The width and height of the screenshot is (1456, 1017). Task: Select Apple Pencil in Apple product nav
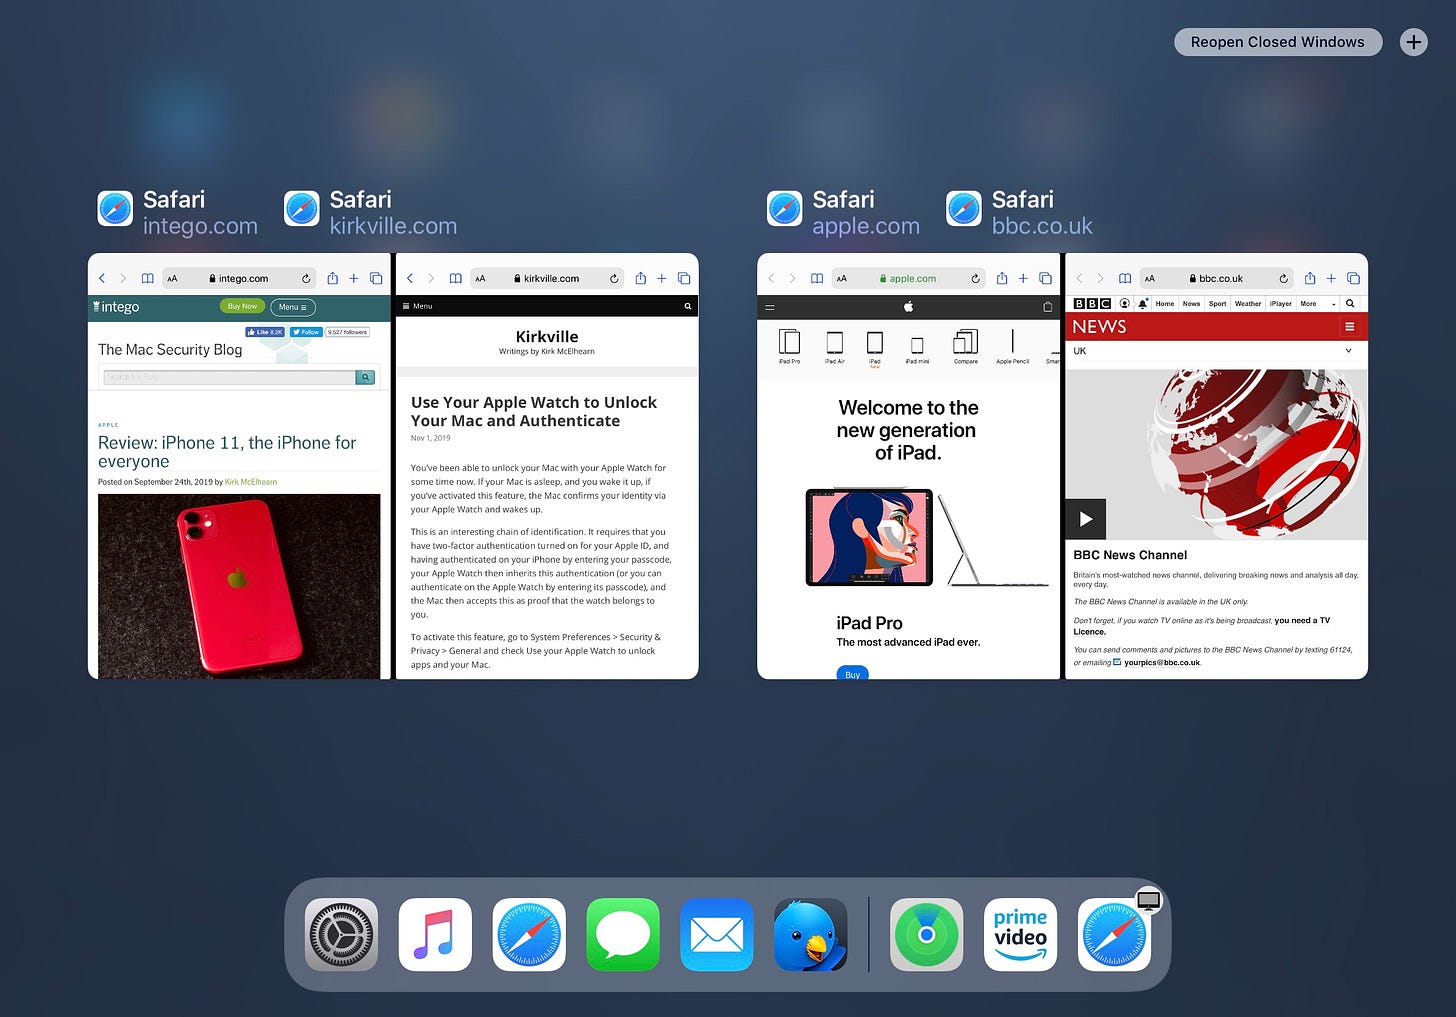[1012, 346]
